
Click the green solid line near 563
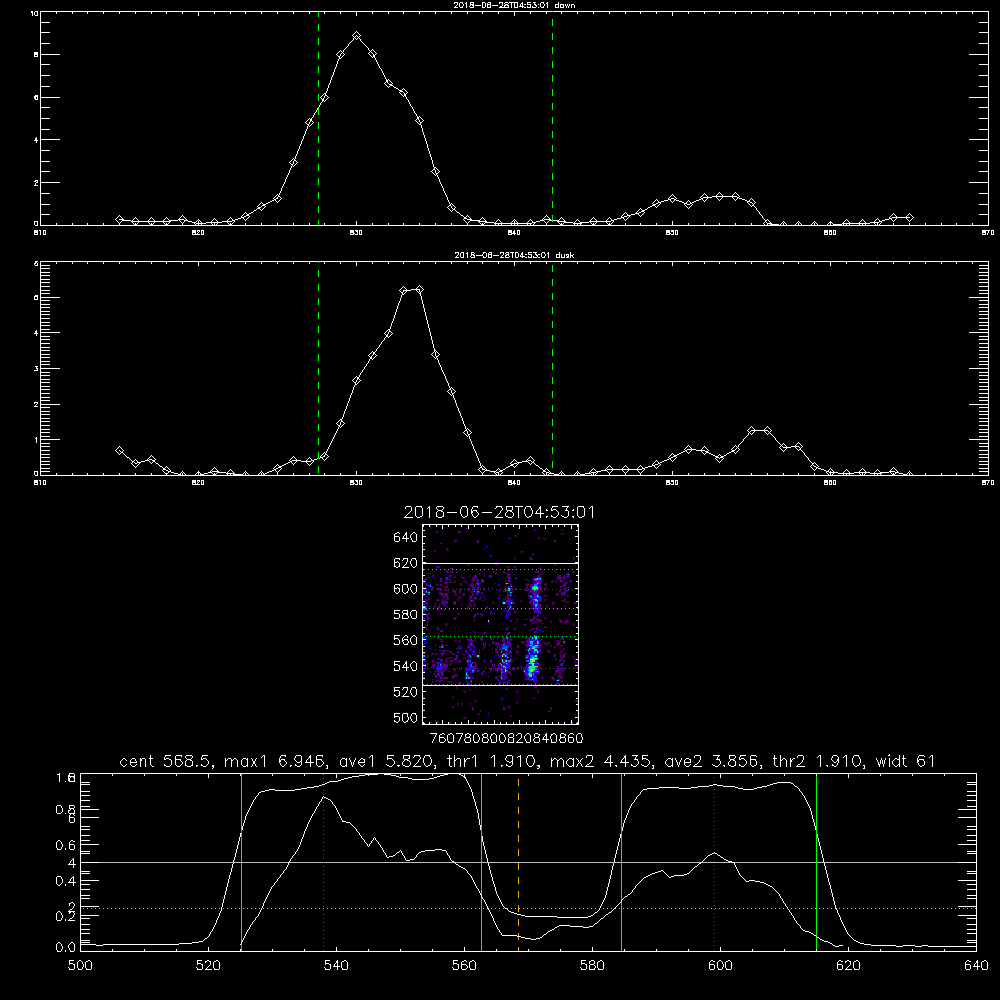click(481, 861)
